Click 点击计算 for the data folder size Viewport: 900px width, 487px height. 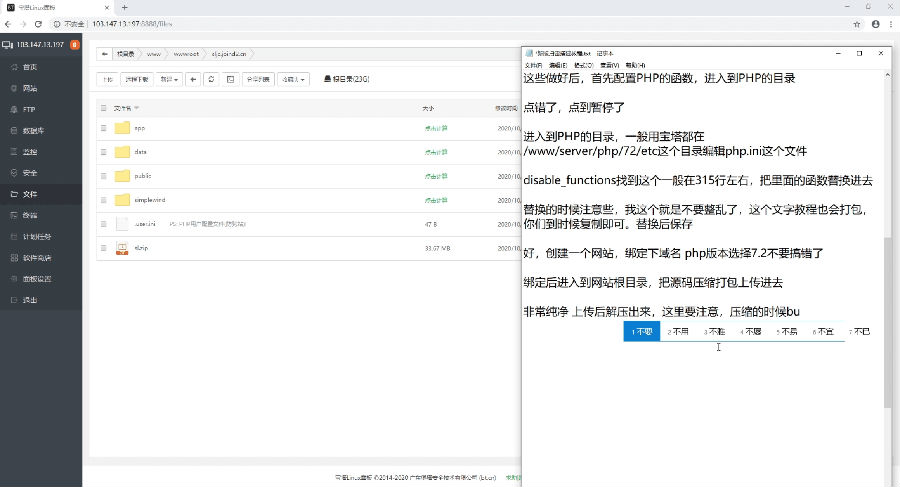coord(436,152)
